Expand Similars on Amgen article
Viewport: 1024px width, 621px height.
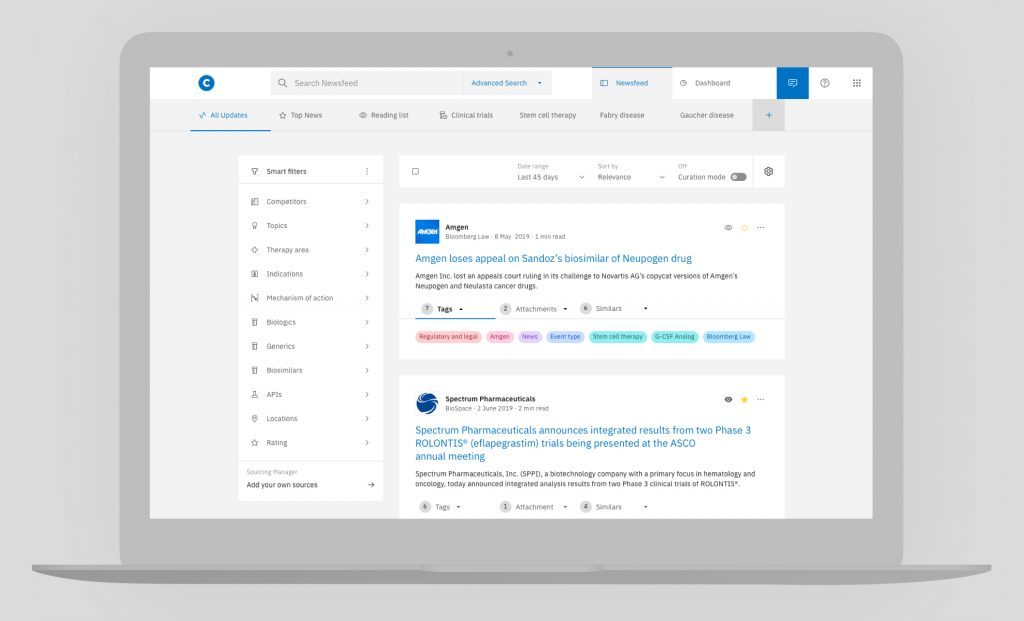tap(615, 308)
